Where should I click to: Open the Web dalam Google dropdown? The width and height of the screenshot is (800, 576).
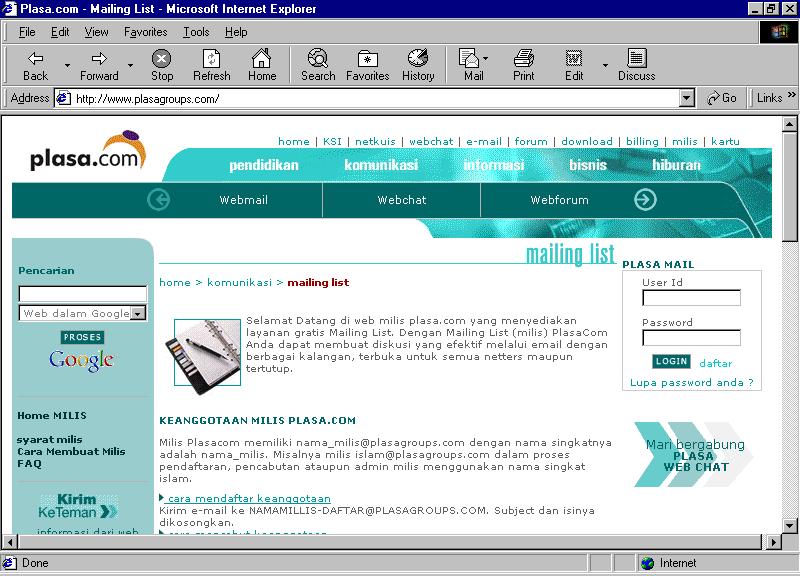pos(138,313)
